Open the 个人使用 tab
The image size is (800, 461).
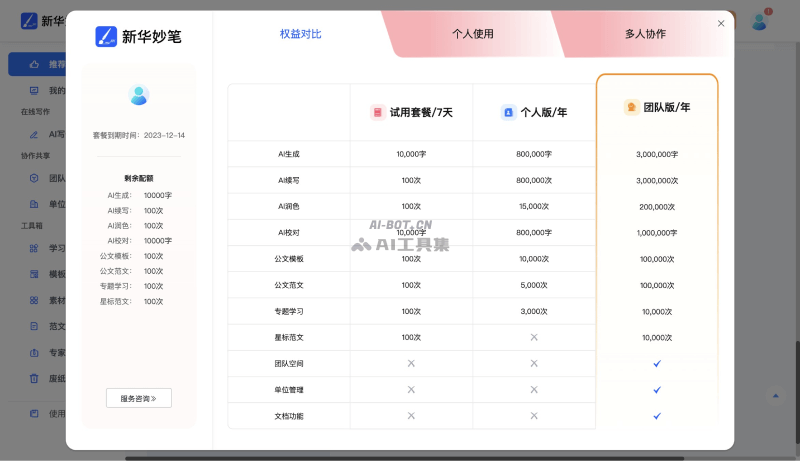(x=472, y=34)
